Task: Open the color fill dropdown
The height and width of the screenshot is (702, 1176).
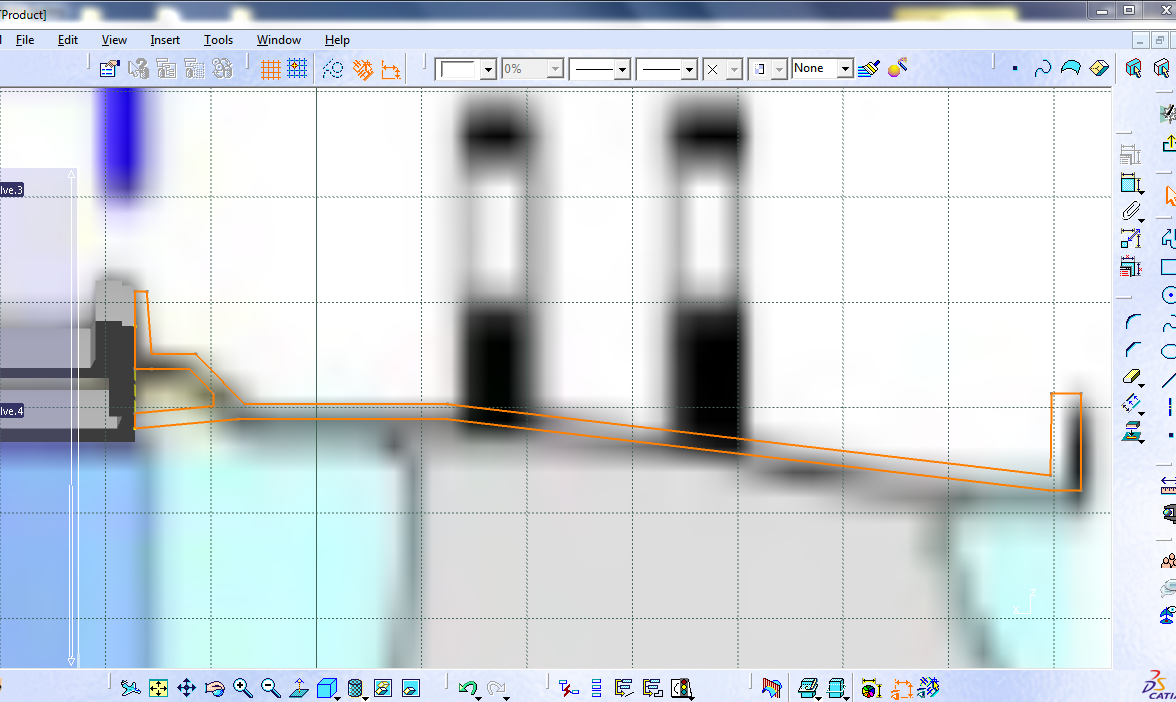Action: tap(488, 69)
